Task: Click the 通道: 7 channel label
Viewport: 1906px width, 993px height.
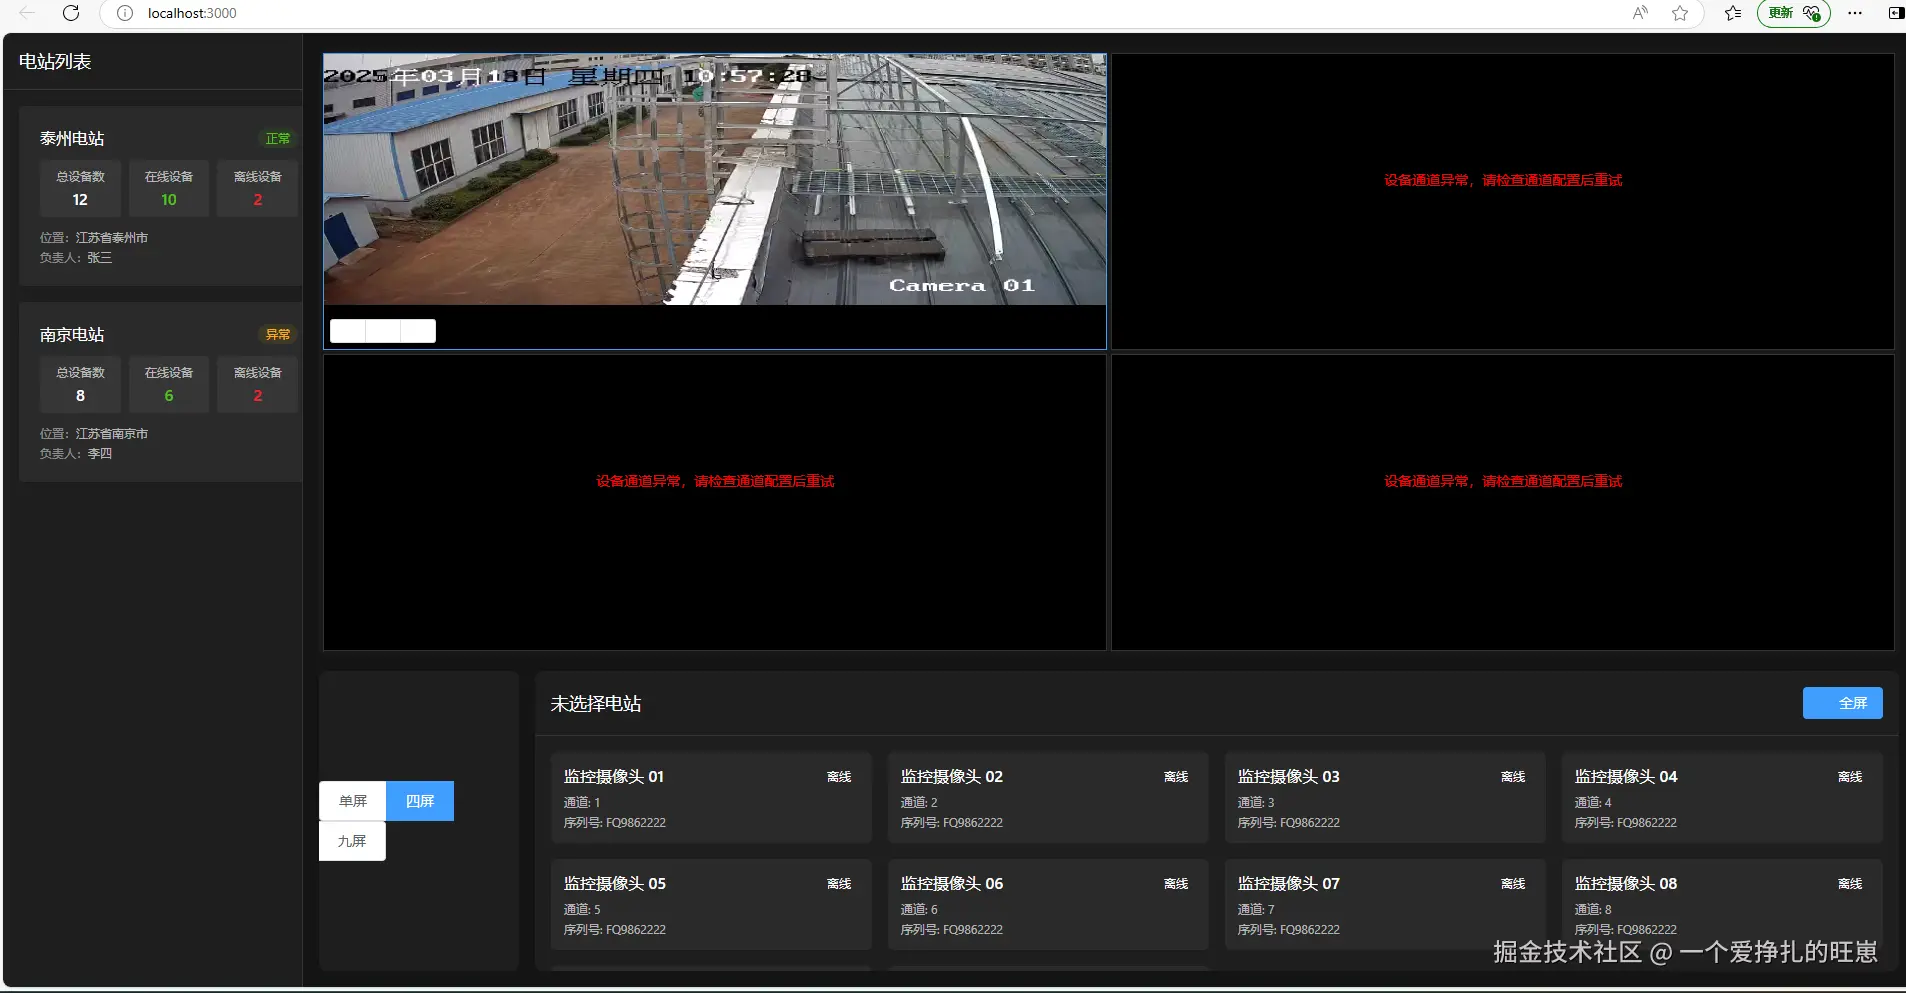Action: (x=1256, y=910)
